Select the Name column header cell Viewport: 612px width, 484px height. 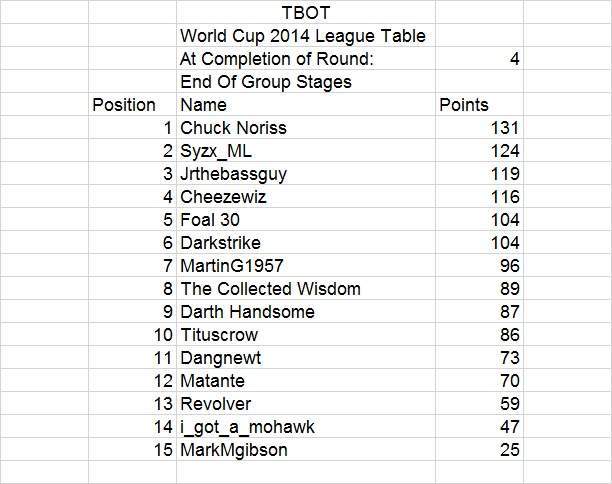pos(306,105)
